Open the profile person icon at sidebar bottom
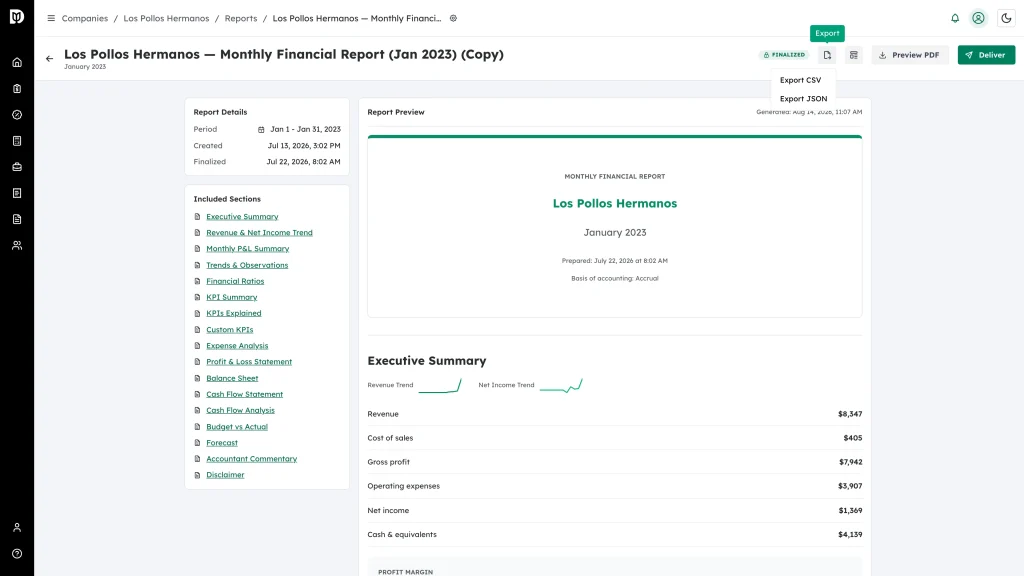Image resolution: width=1024 pixels, height=576 pixels. 17,528
